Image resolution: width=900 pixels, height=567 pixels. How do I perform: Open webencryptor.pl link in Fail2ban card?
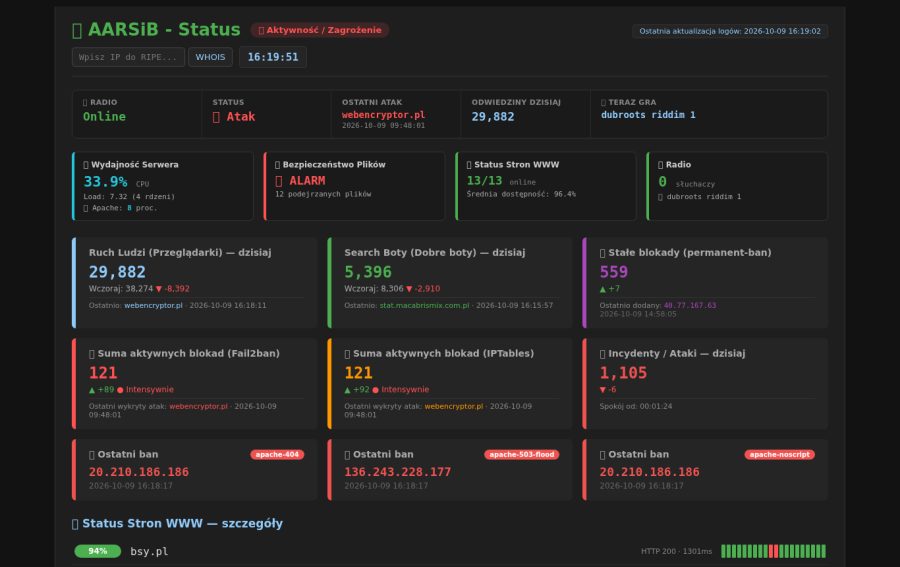198,406
